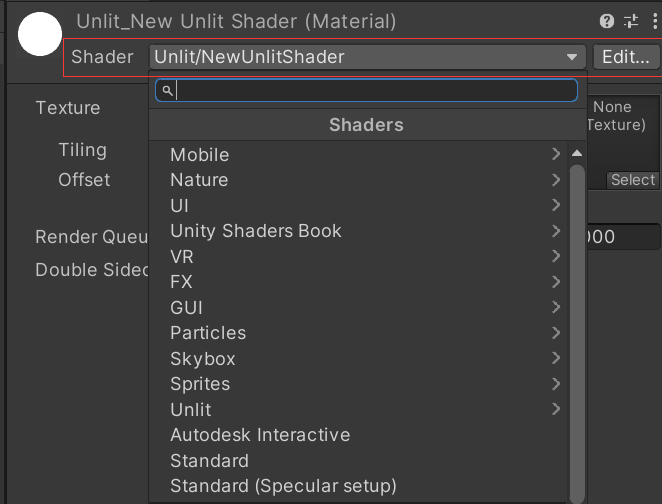Open the Unlit shader category
This screenshot has width=662, height=504.
359,409
